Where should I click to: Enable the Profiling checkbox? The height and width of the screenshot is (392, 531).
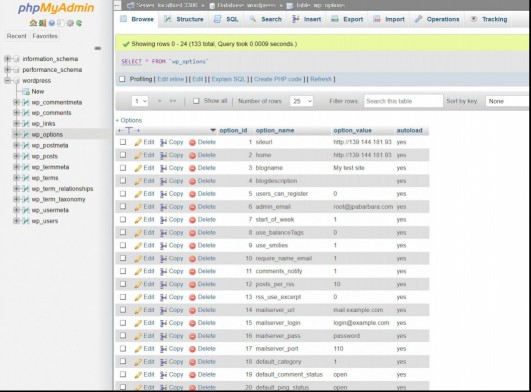[122, 79]
